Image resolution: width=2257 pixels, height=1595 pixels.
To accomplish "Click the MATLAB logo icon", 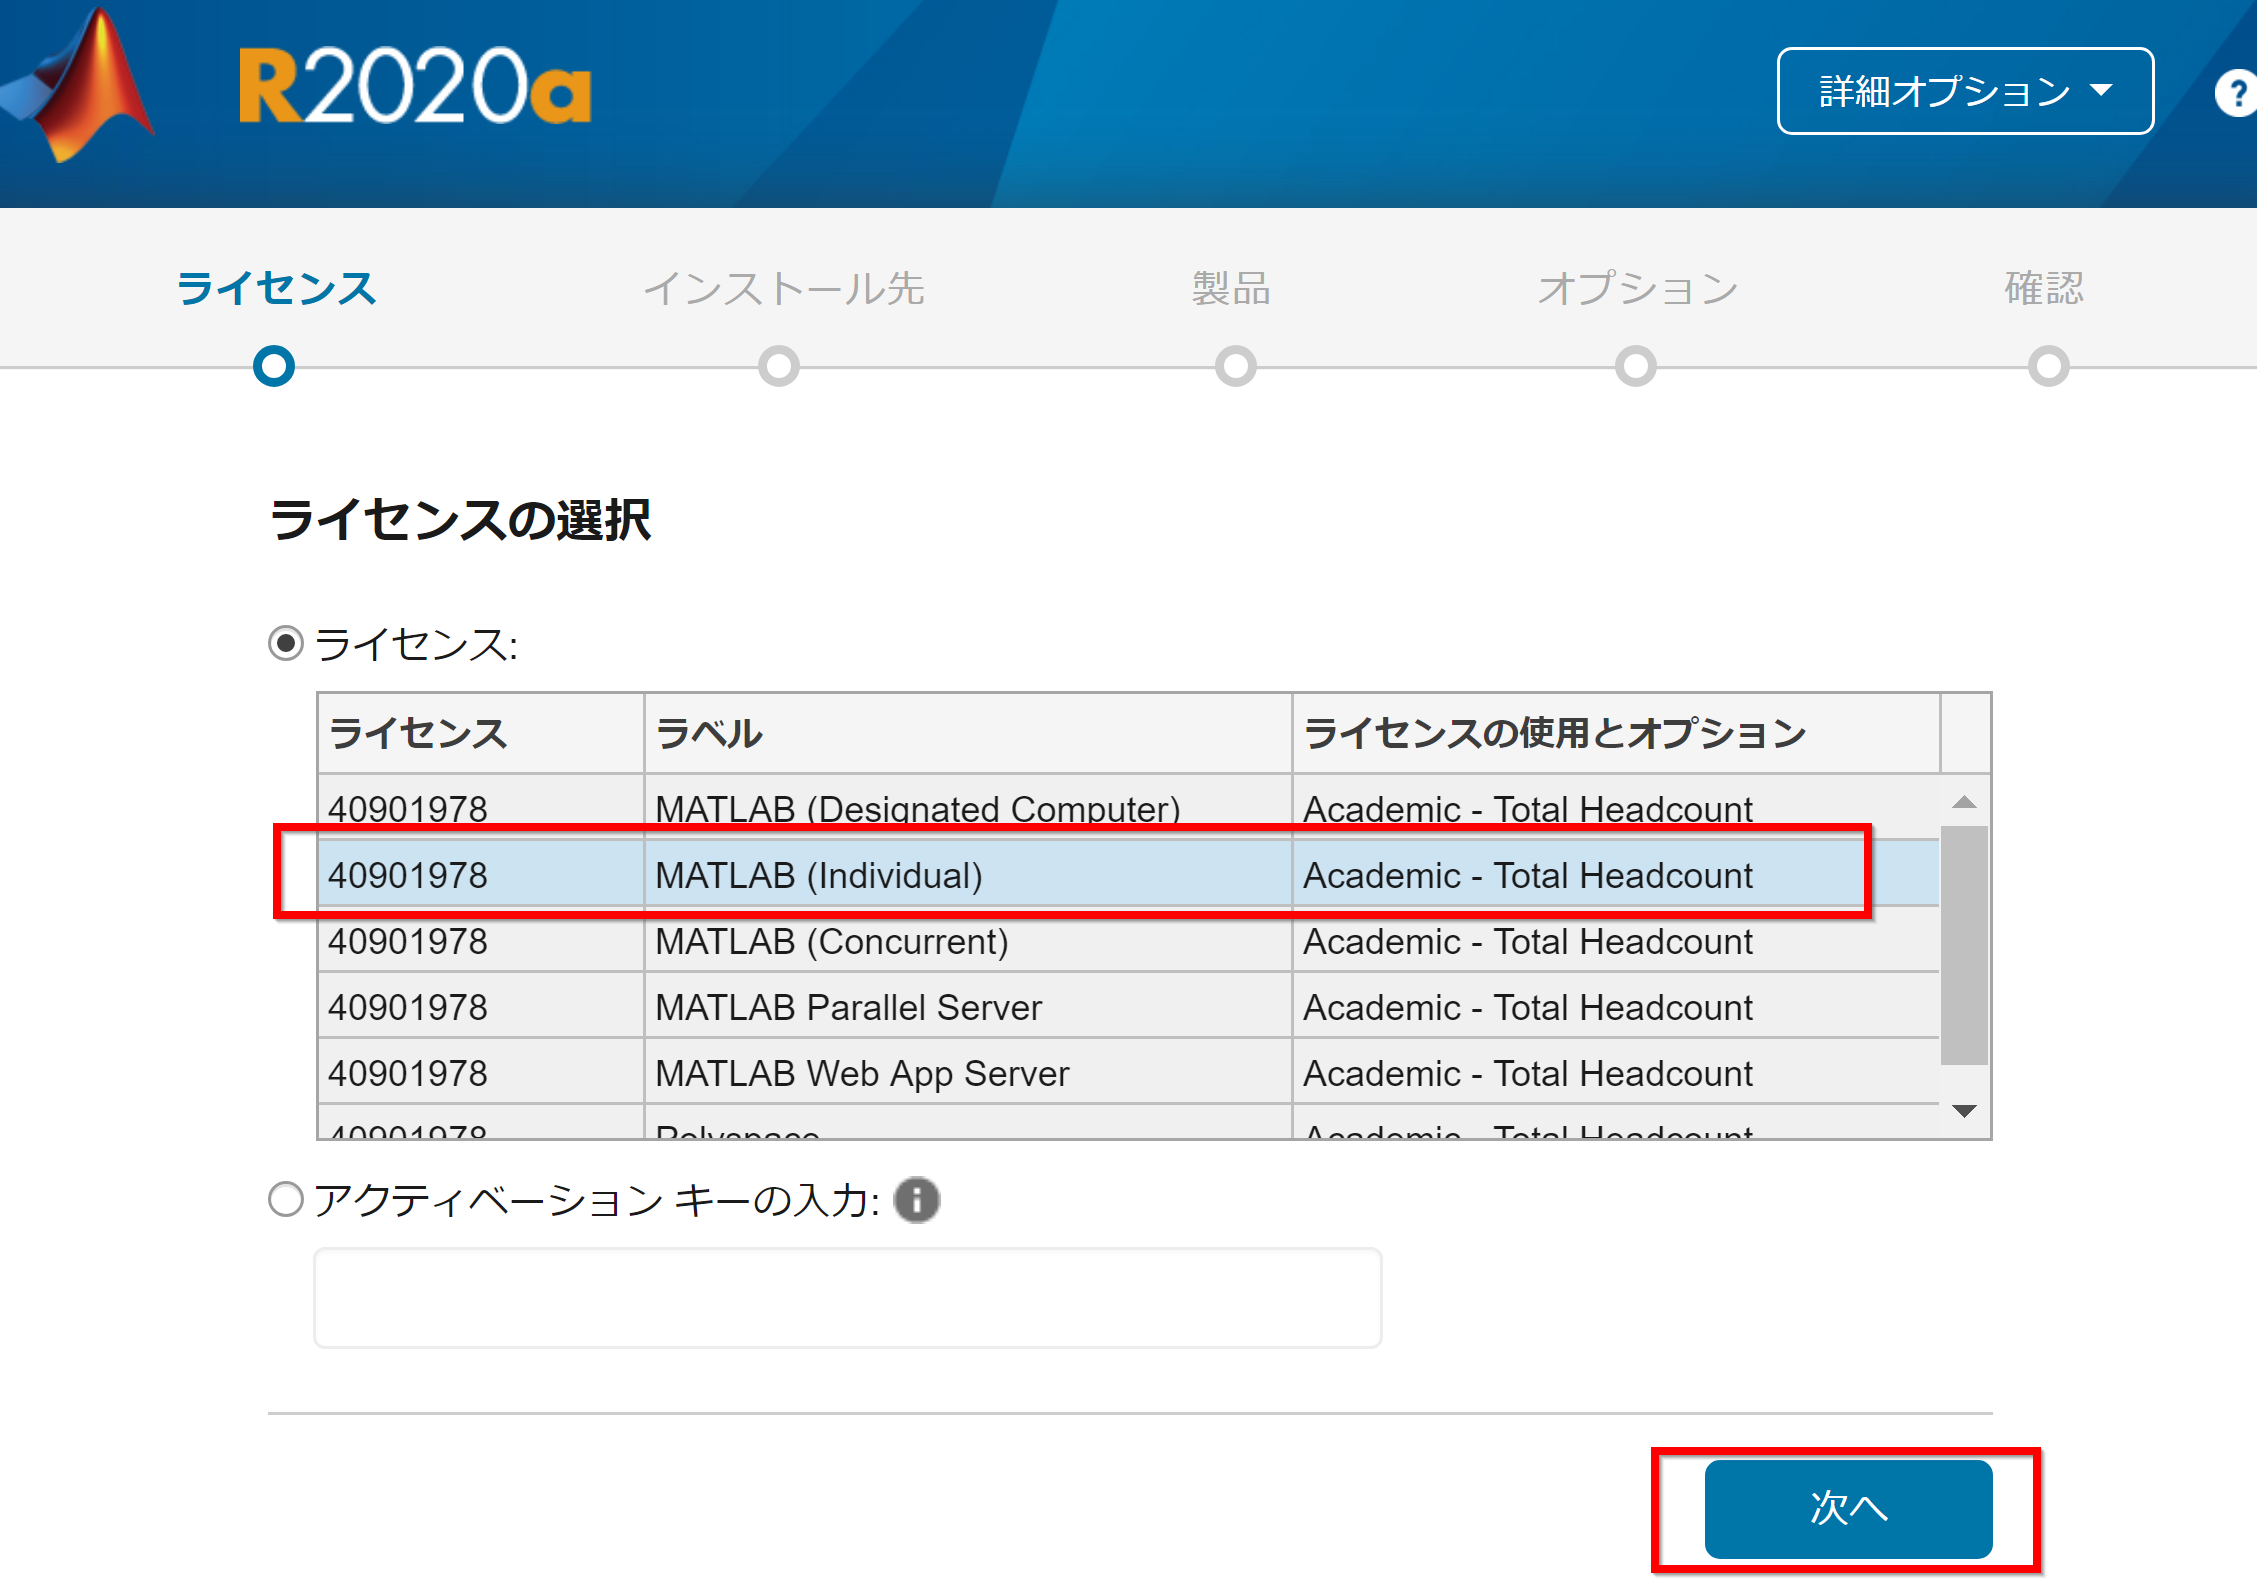I will tap(80, 85).
